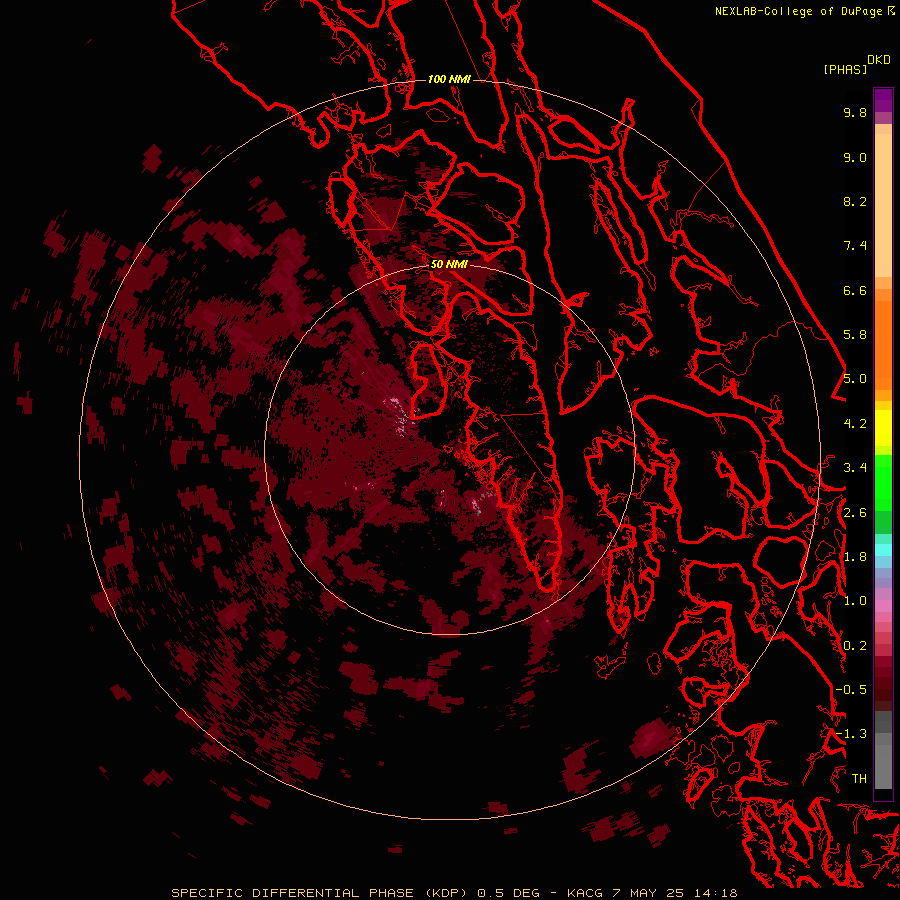Click the 50 NMI range ring label

449,264
